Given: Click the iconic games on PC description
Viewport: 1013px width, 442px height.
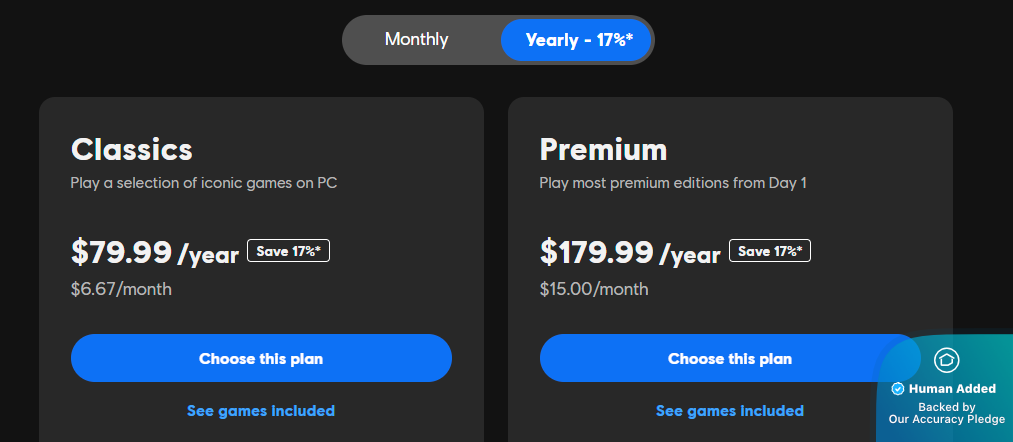Looking at the screenshot, I should pyautogui.click(x=209, y=183).
